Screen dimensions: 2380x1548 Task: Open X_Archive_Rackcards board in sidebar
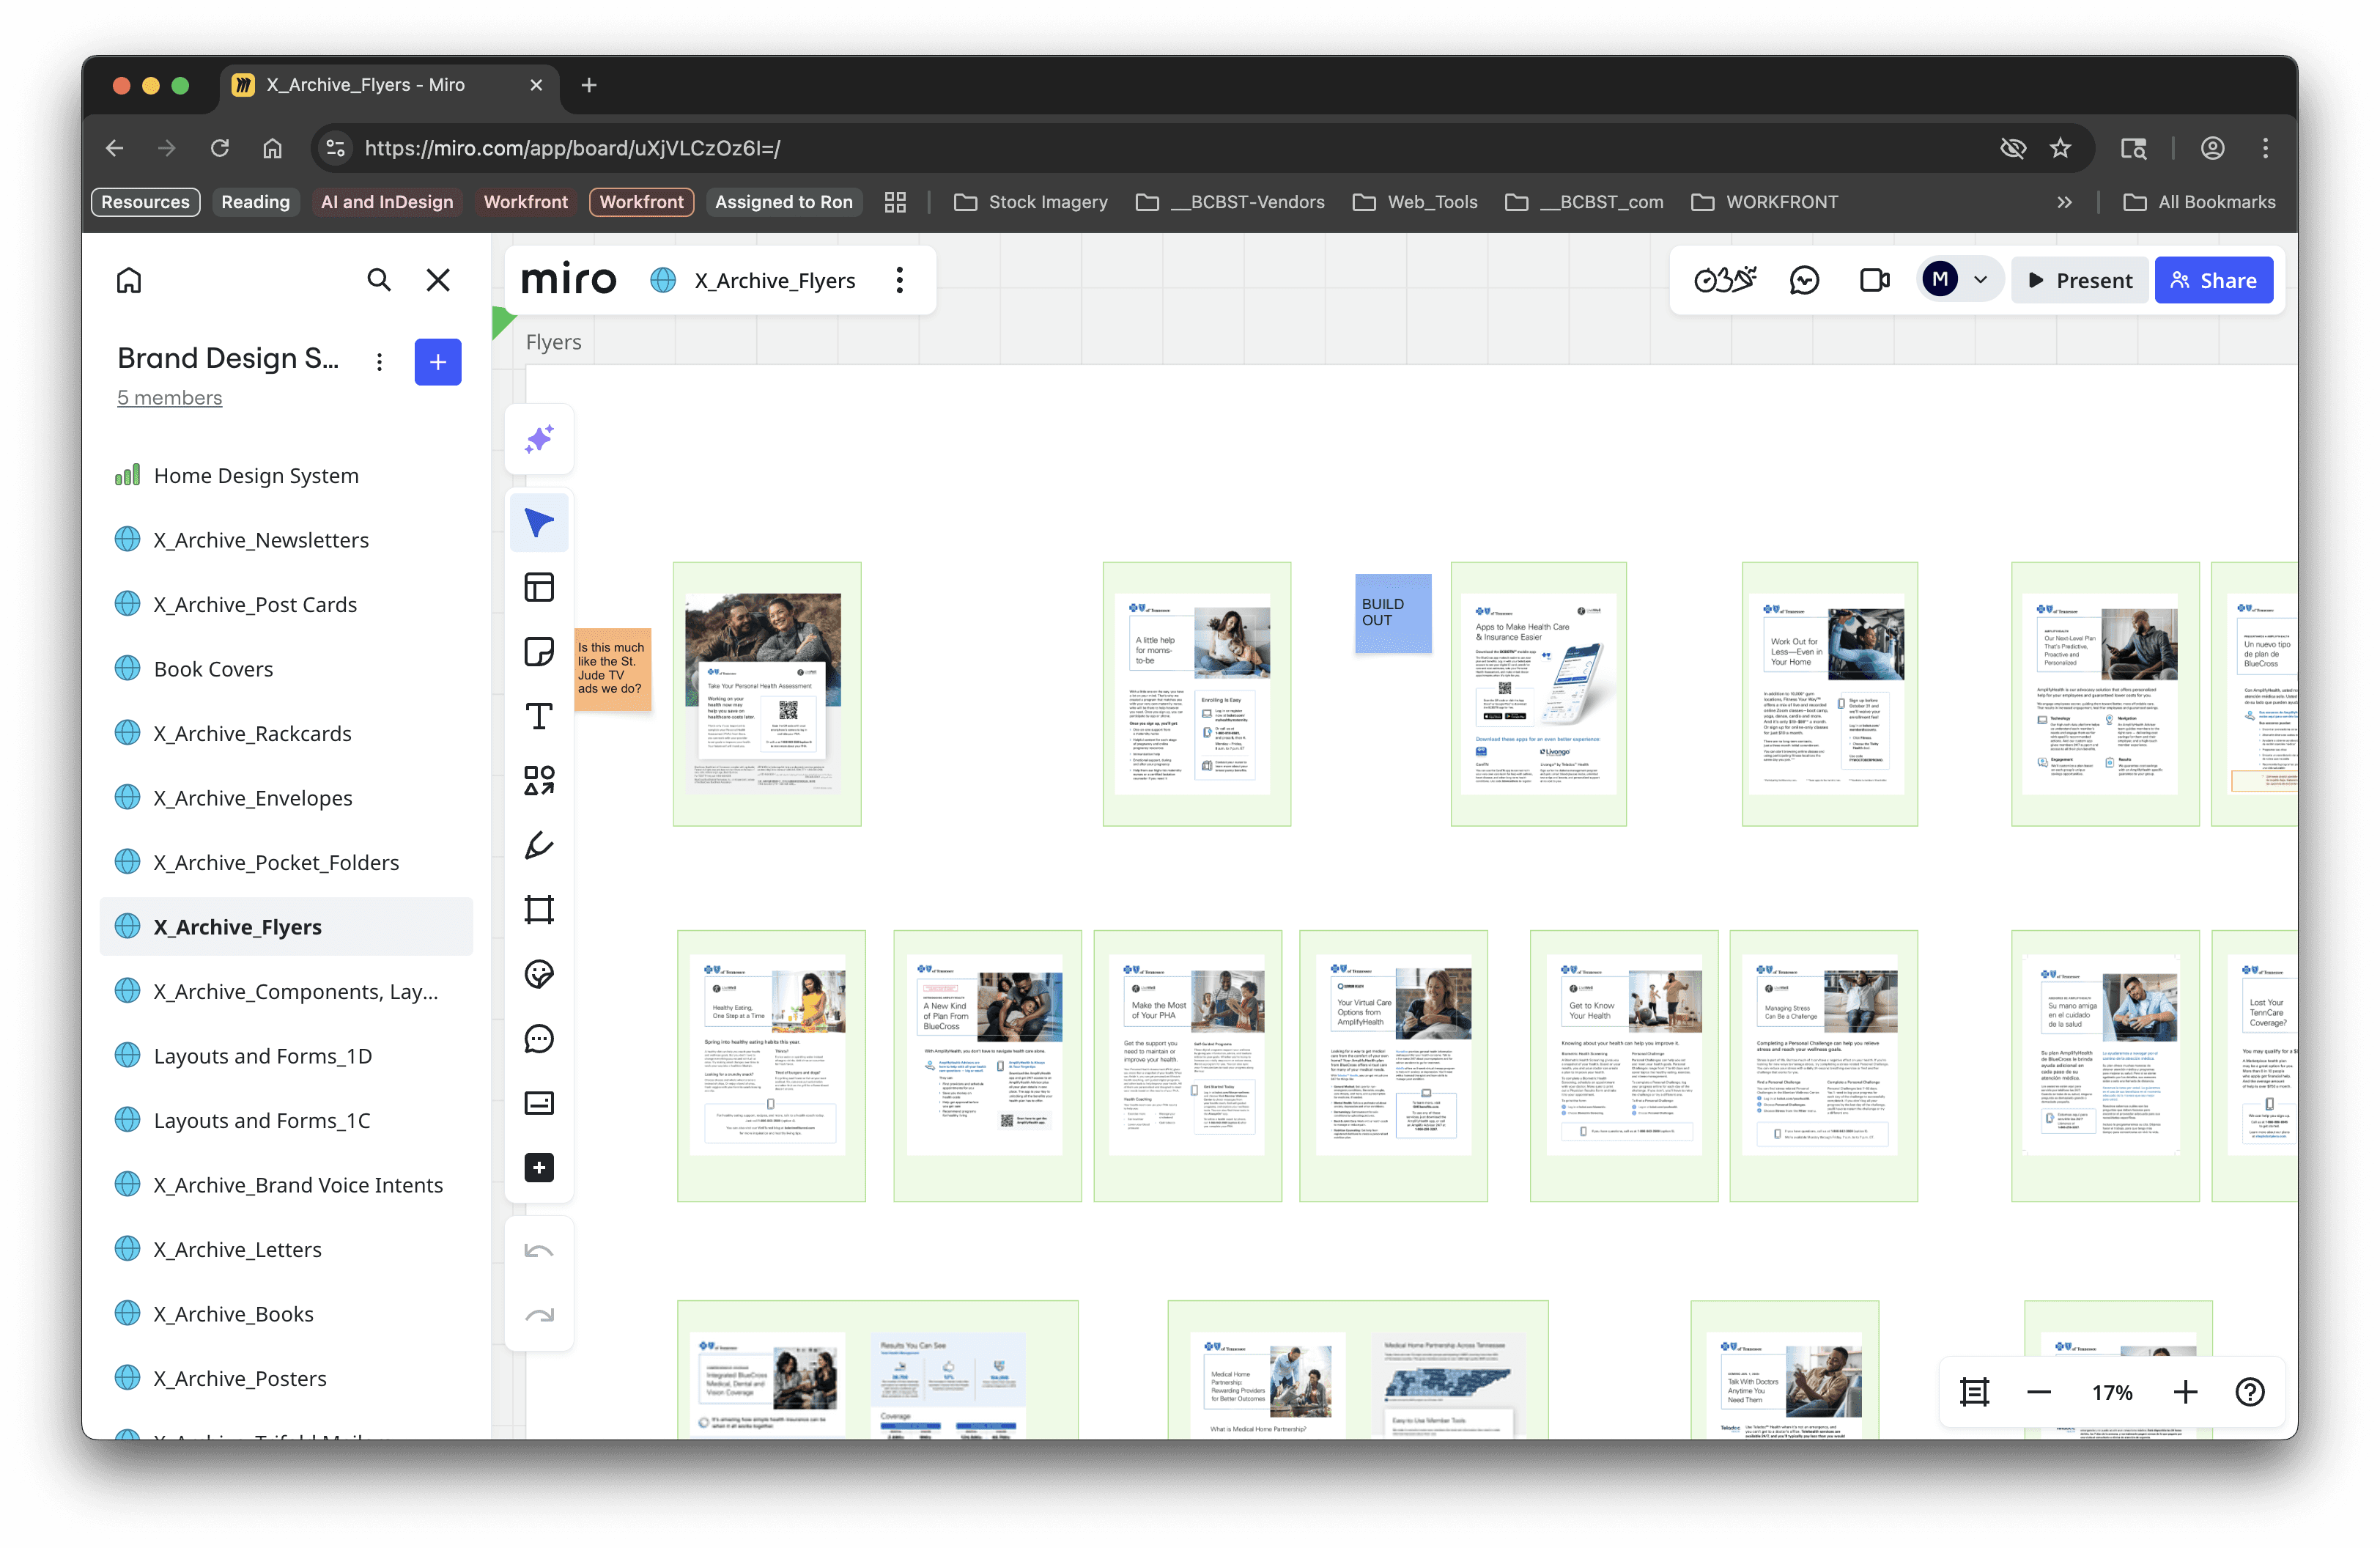(x=252, y=733)
